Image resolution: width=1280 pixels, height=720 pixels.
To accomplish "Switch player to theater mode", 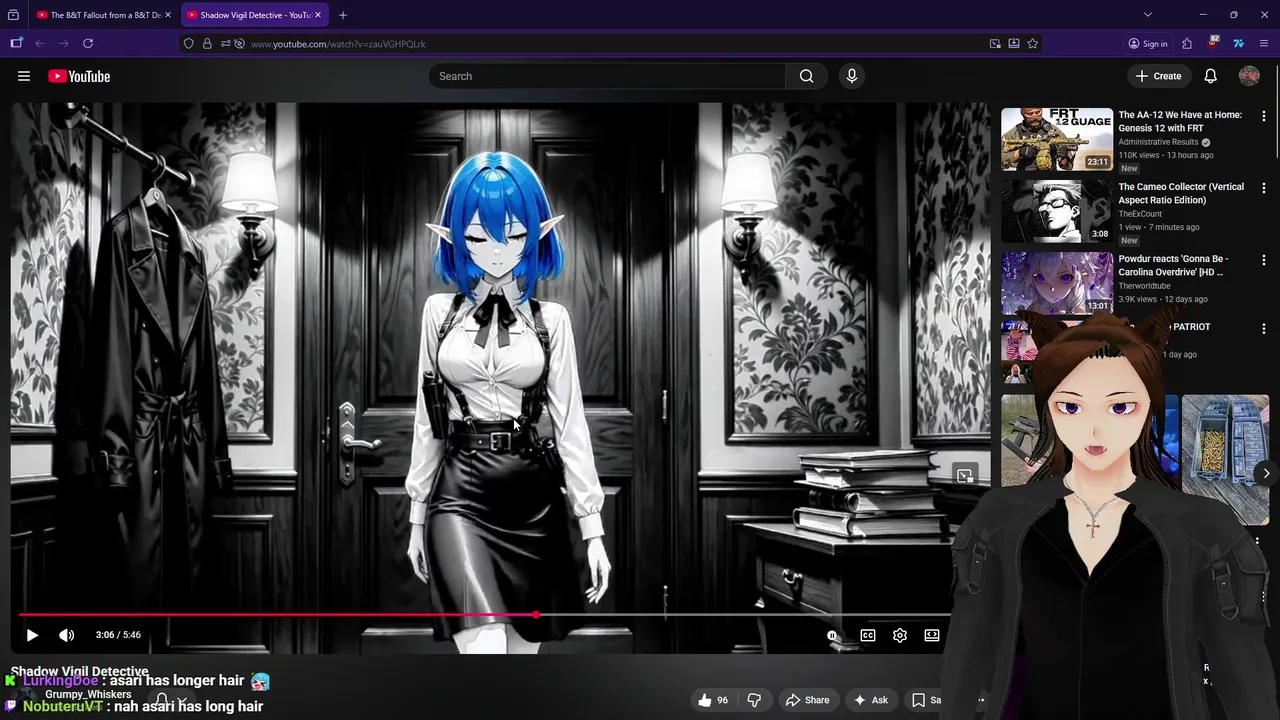I will coord(932,635).
